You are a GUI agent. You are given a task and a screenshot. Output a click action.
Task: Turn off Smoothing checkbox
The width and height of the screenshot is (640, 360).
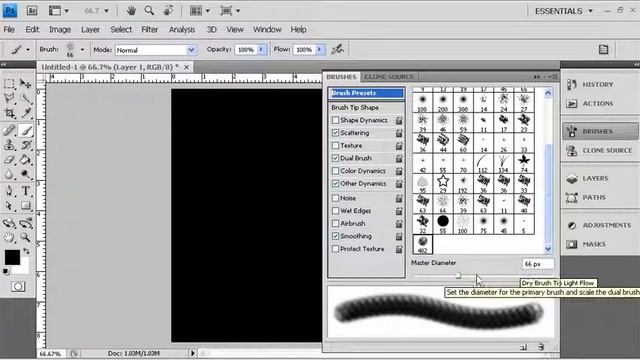336,236
